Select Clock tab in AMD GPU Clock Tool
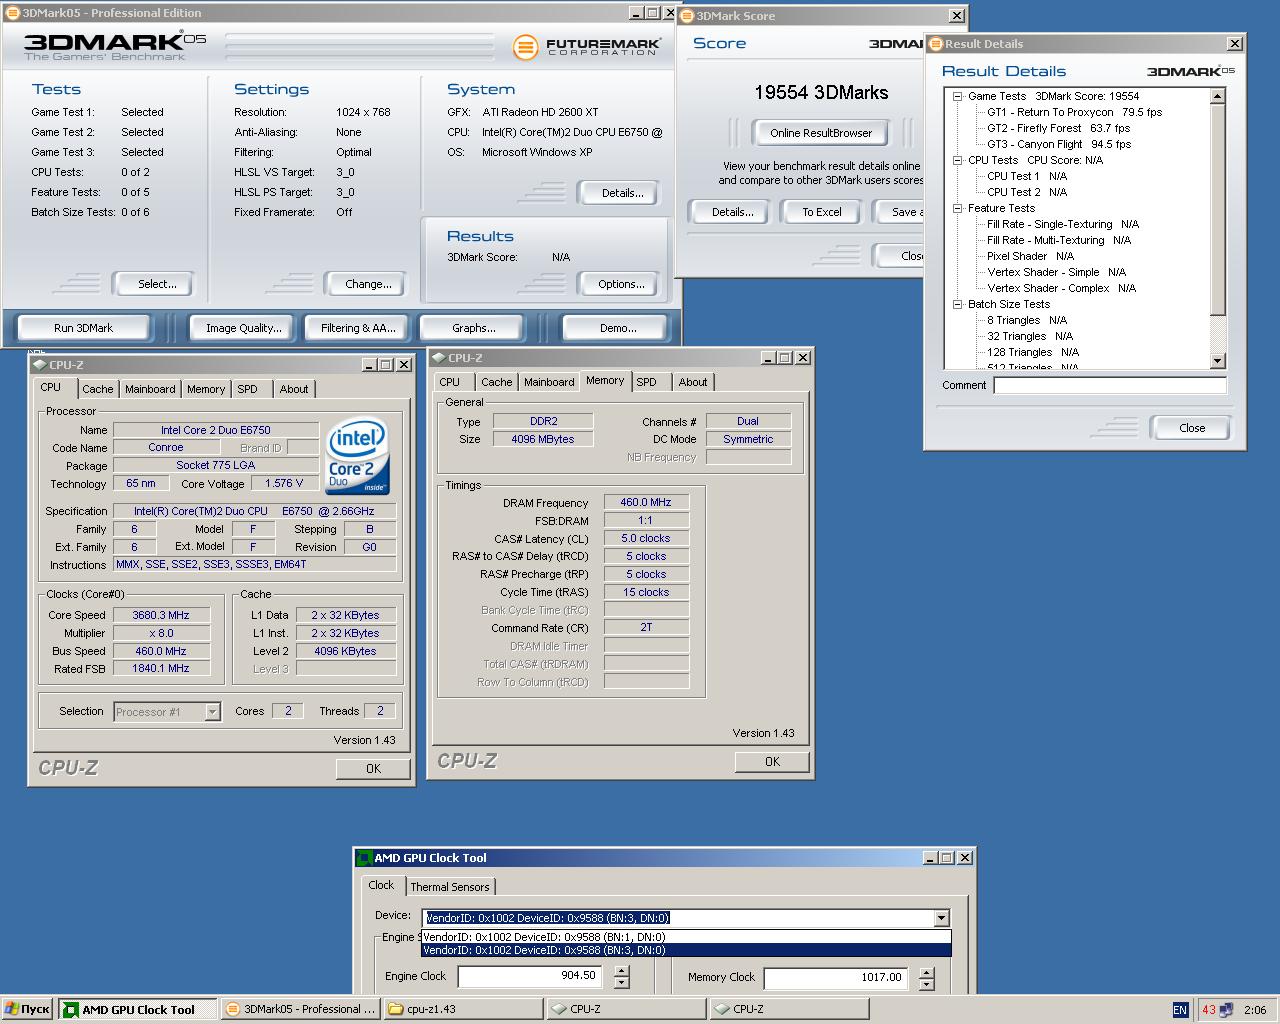The width and height of the screenshot is (1280, 1024). 381,885
